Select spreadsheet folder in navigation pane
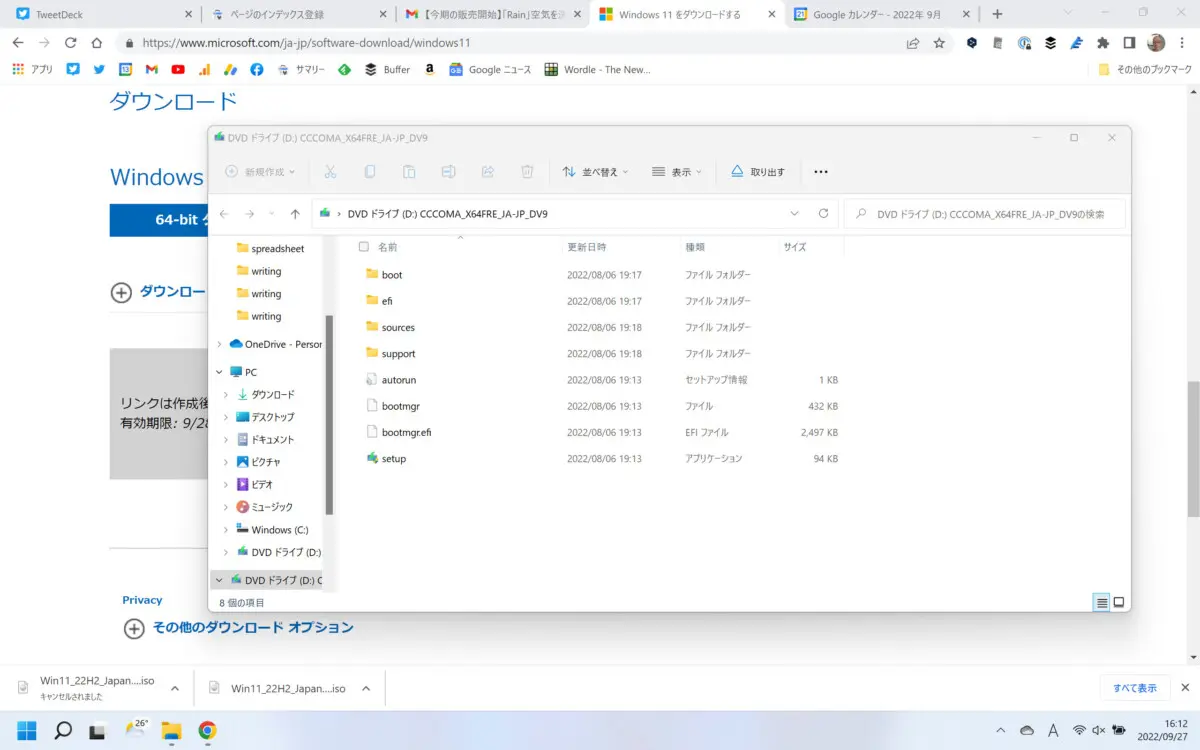 click(x=270, y=249)
